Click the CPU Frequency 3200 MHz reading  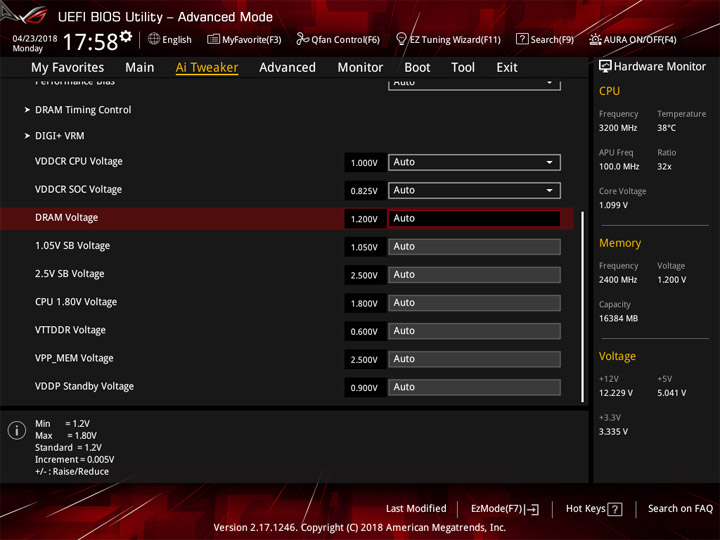618,128
